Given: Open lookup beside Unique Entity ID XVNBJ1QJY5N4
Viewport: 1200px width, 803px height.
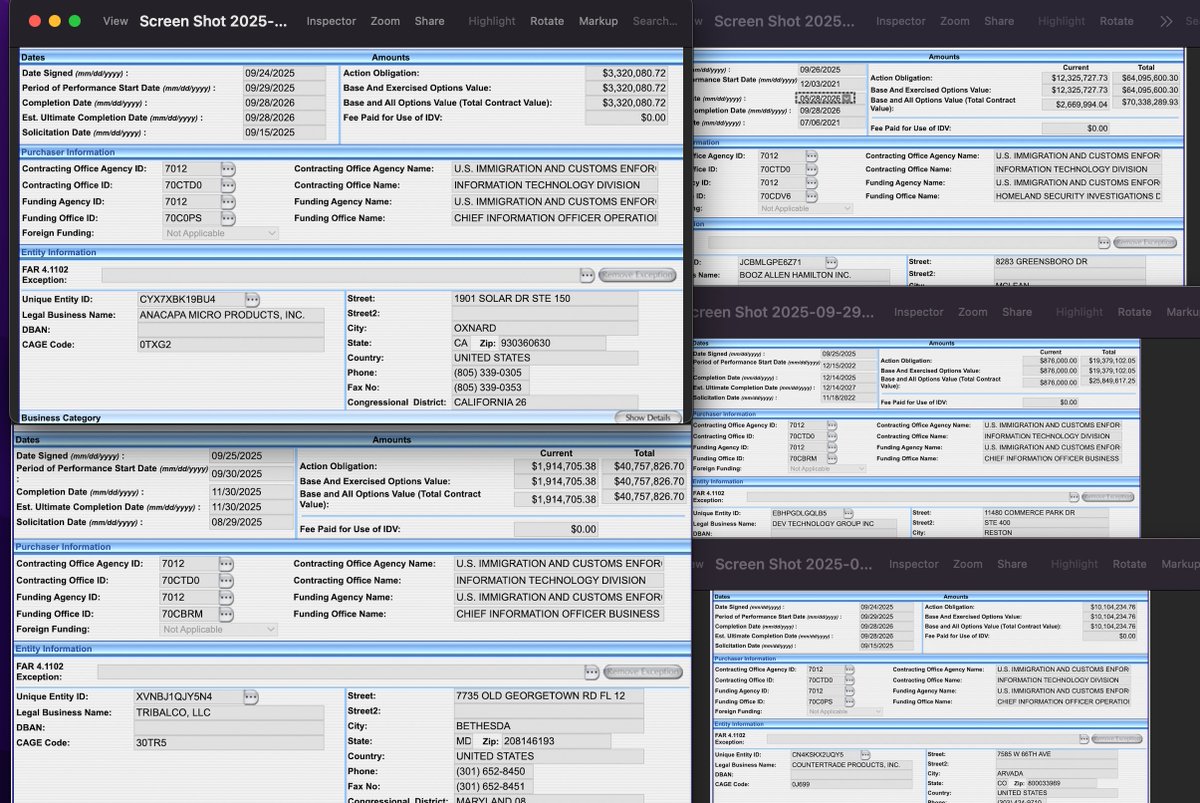Looking at the screenshot, I should point(250,696).
